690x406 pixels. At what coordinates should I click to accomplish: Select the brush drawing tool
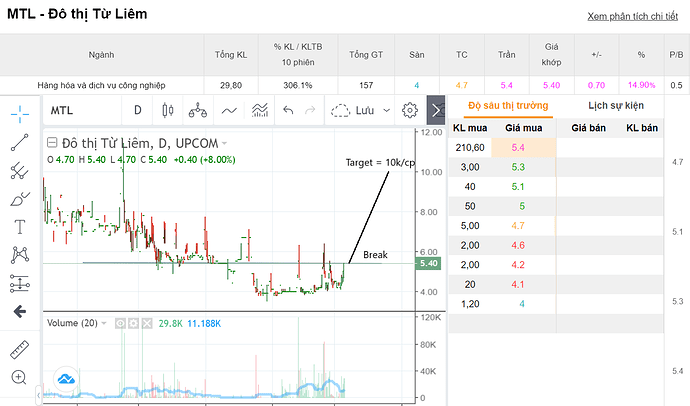[x=20, y=199]
